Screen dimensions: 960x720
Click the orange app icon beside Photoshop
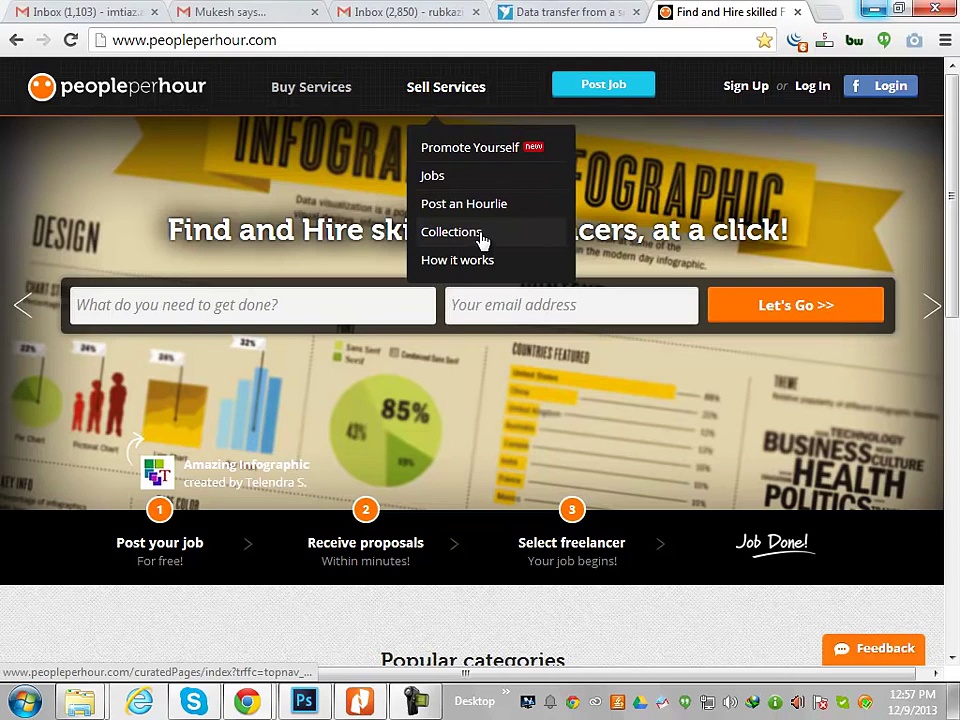(360, 701)
